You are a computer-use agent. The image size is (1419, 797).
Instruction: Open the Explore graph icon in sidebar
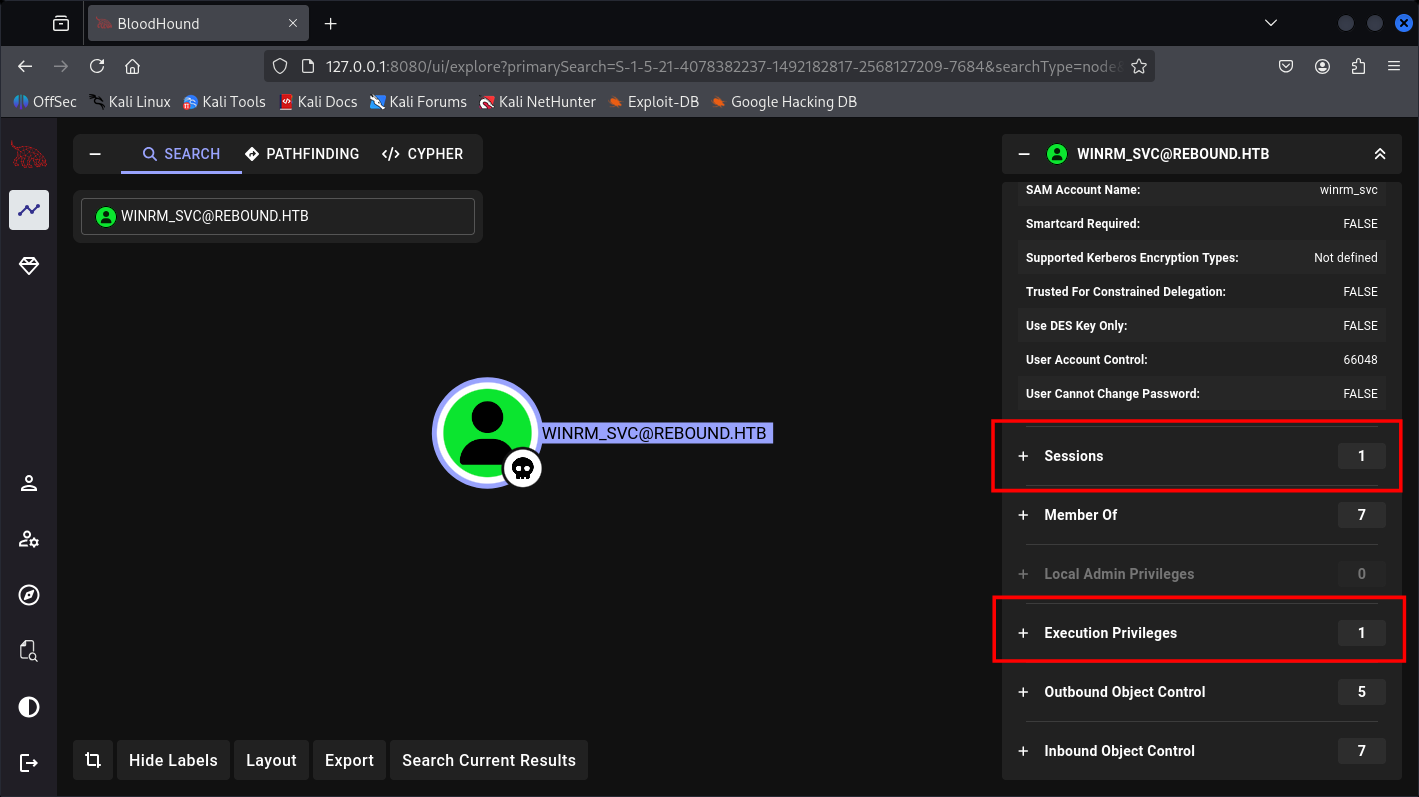click(x=29, y=210)
